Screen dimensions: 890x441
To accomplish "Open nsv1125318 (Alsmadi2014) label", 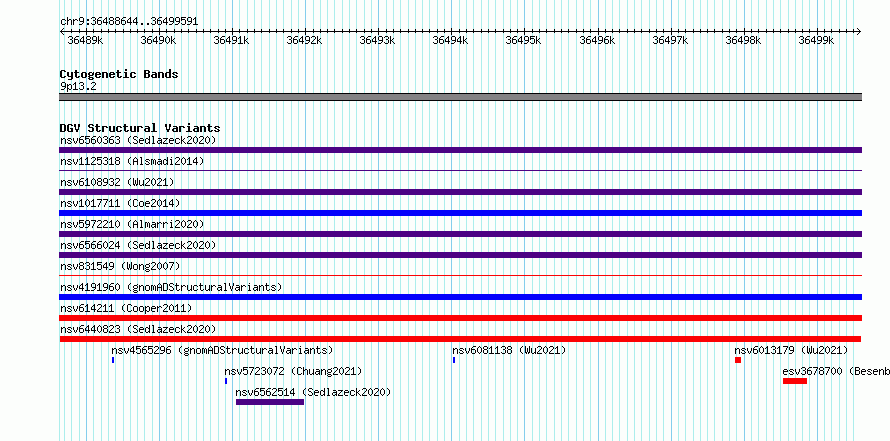I will [x=132, y=161].
